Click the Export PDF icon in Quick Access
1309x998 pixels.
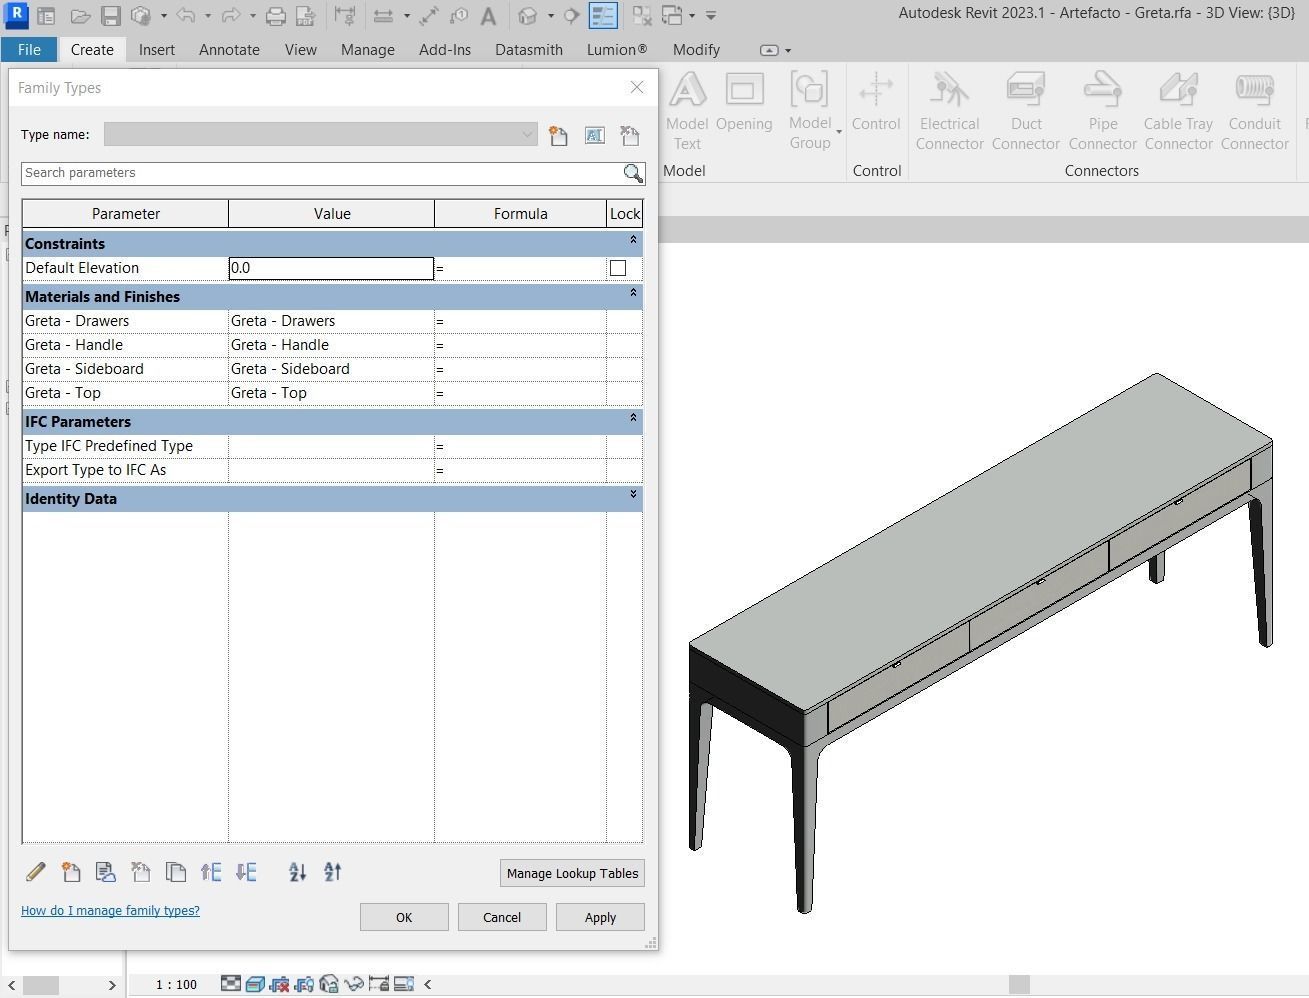[x=306, y=16]
